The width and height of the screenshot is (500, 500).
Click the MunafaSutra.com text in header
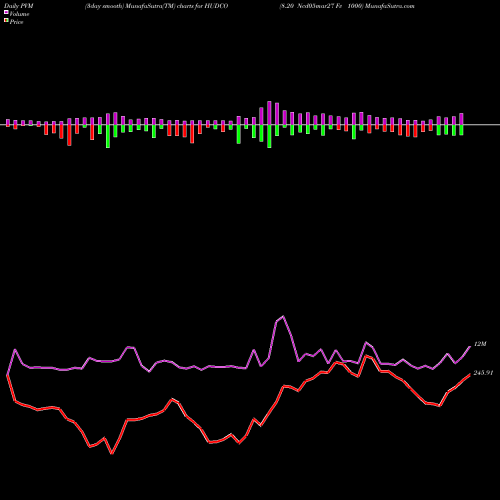390,6
